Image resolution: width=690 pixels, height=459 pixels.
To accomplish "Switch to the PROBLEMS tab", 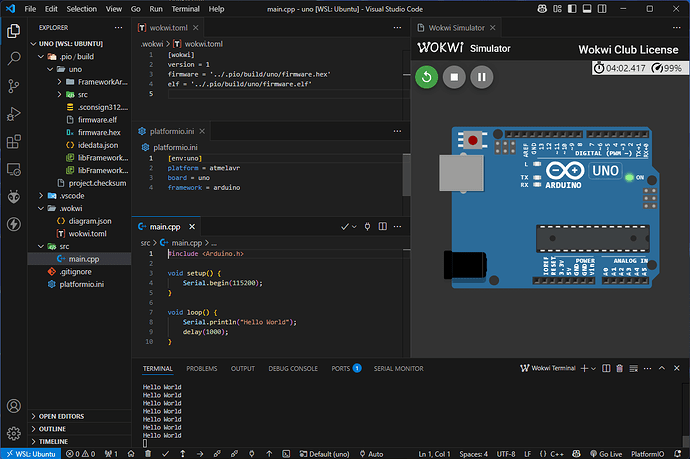I will click(x=202, y=369).
